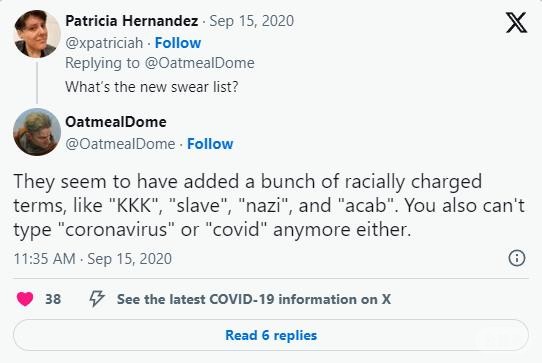Click the OatmealDome display name

(x=116, y=122)
